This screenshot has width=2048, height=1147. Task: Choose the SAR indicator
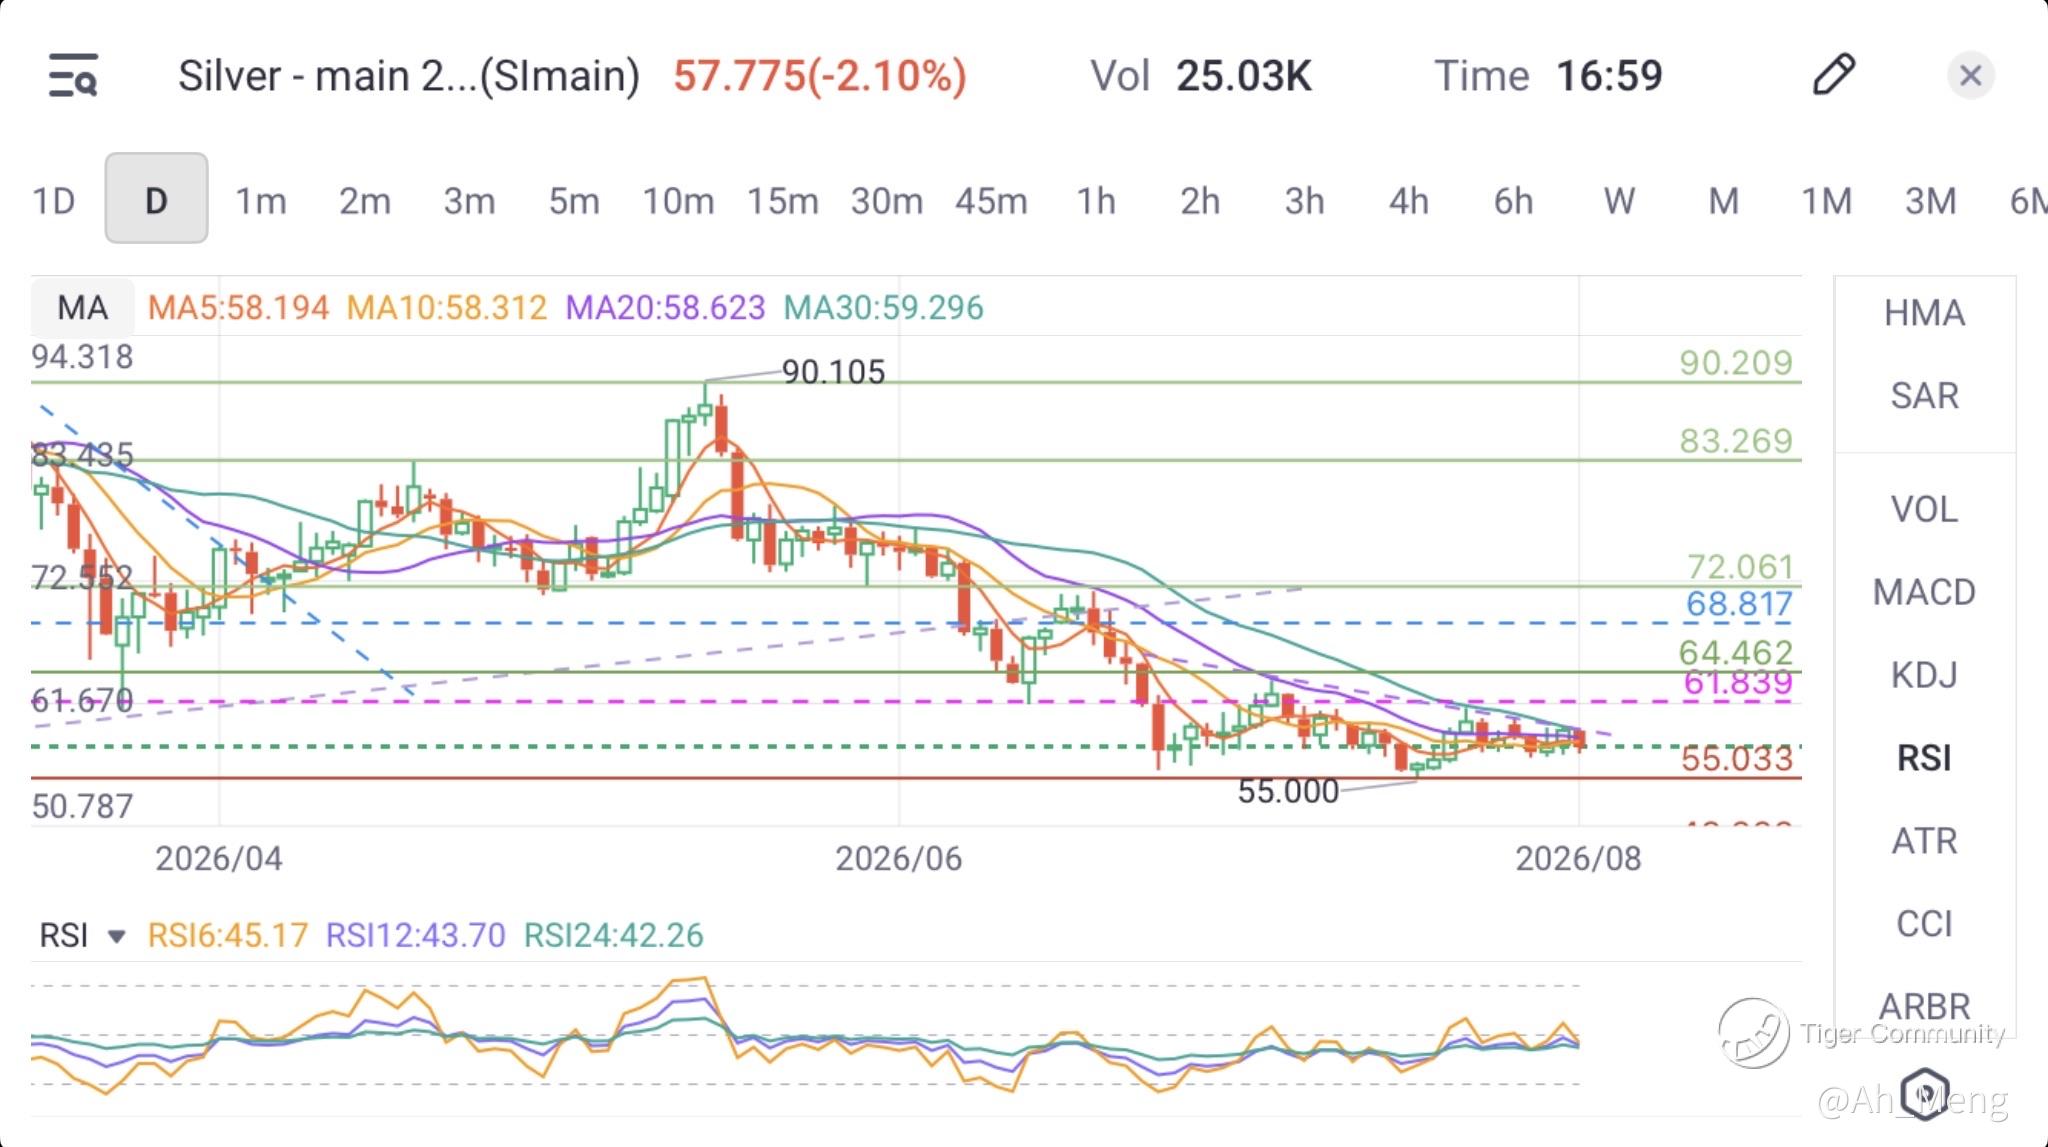[1924, 396]
